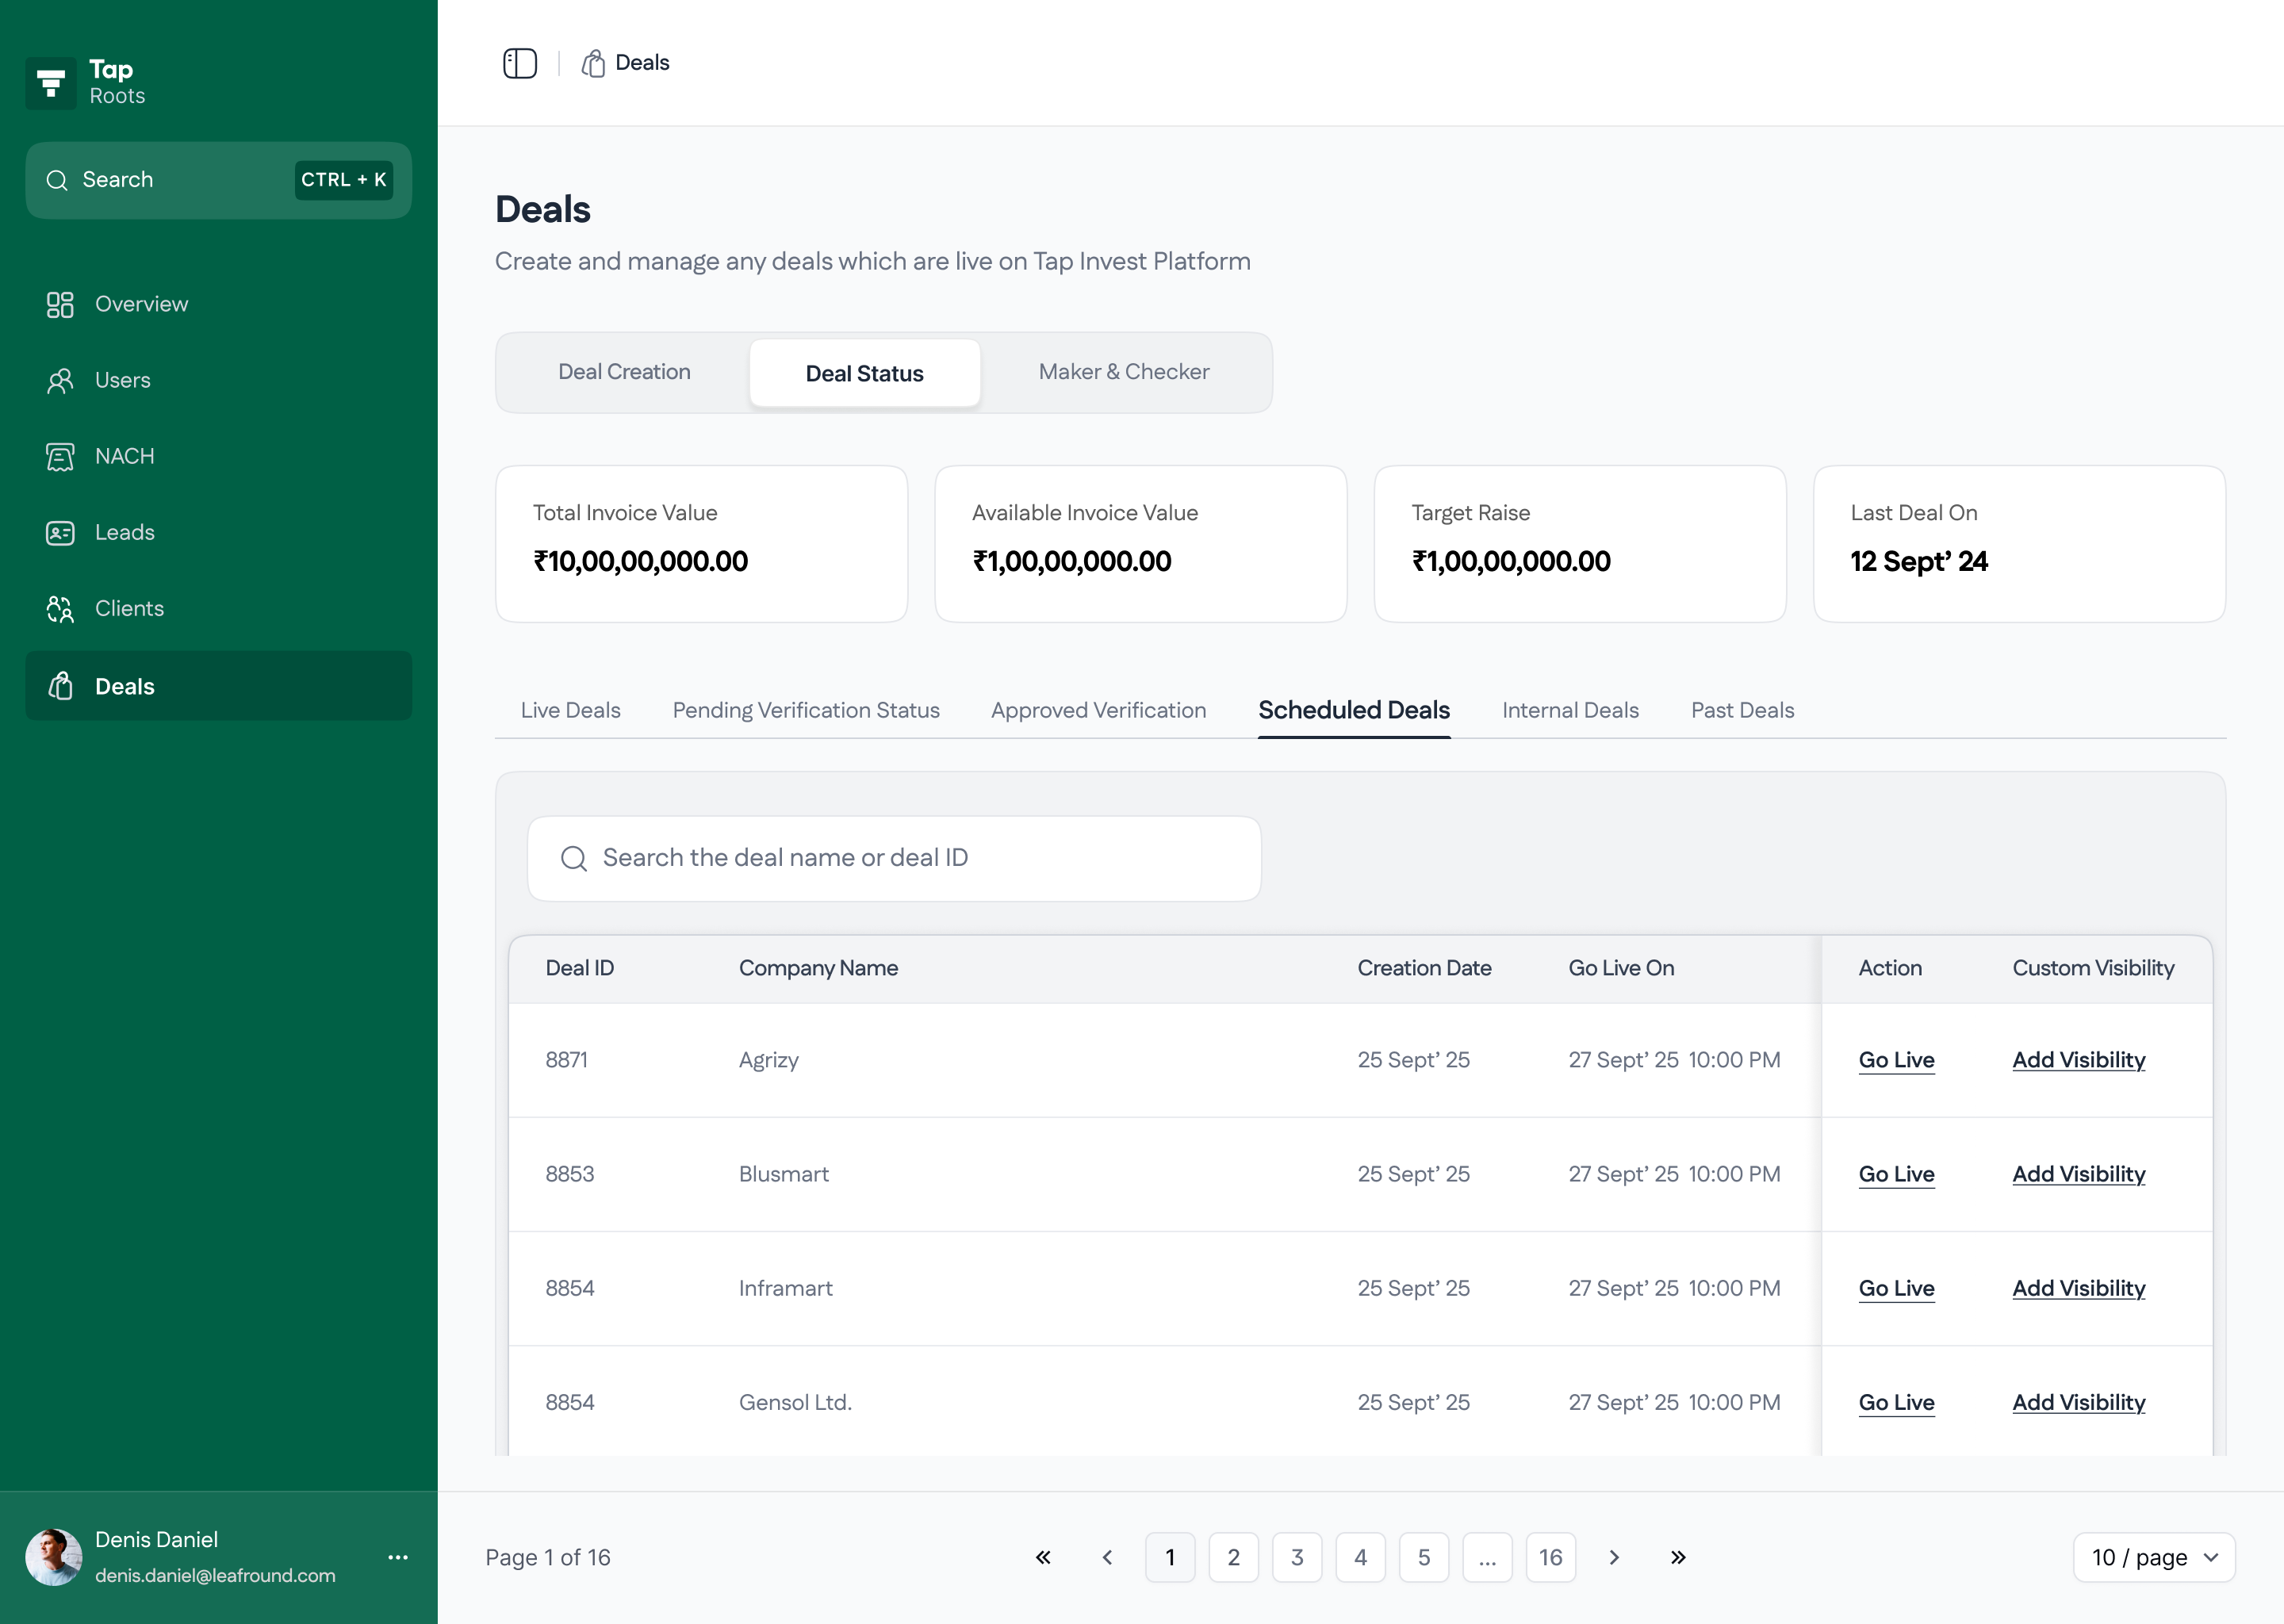The height and width of the screenshot is (1624, 2284).
Task: Click Add Visibility for Blusmart
Action: pyautogui.click(x=2079, y=1174)
